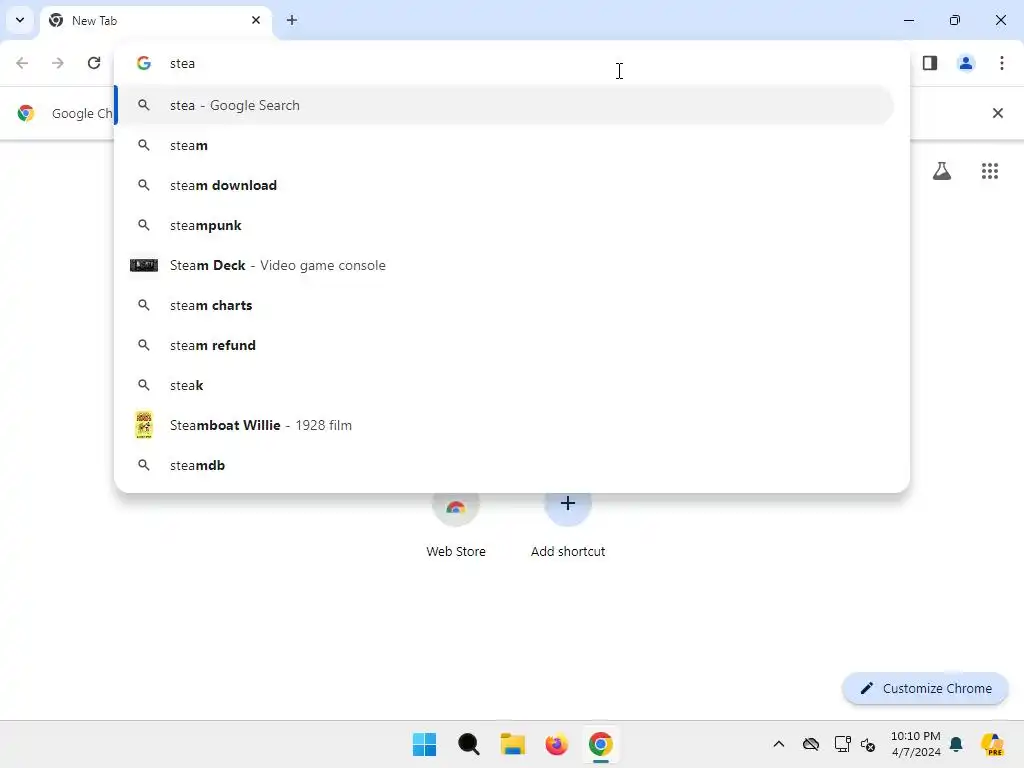The width and height of the screenshot is (1024, 768).
Task: Click the Steamboat Willie poster thumbnail
Action: pos(144,425)
